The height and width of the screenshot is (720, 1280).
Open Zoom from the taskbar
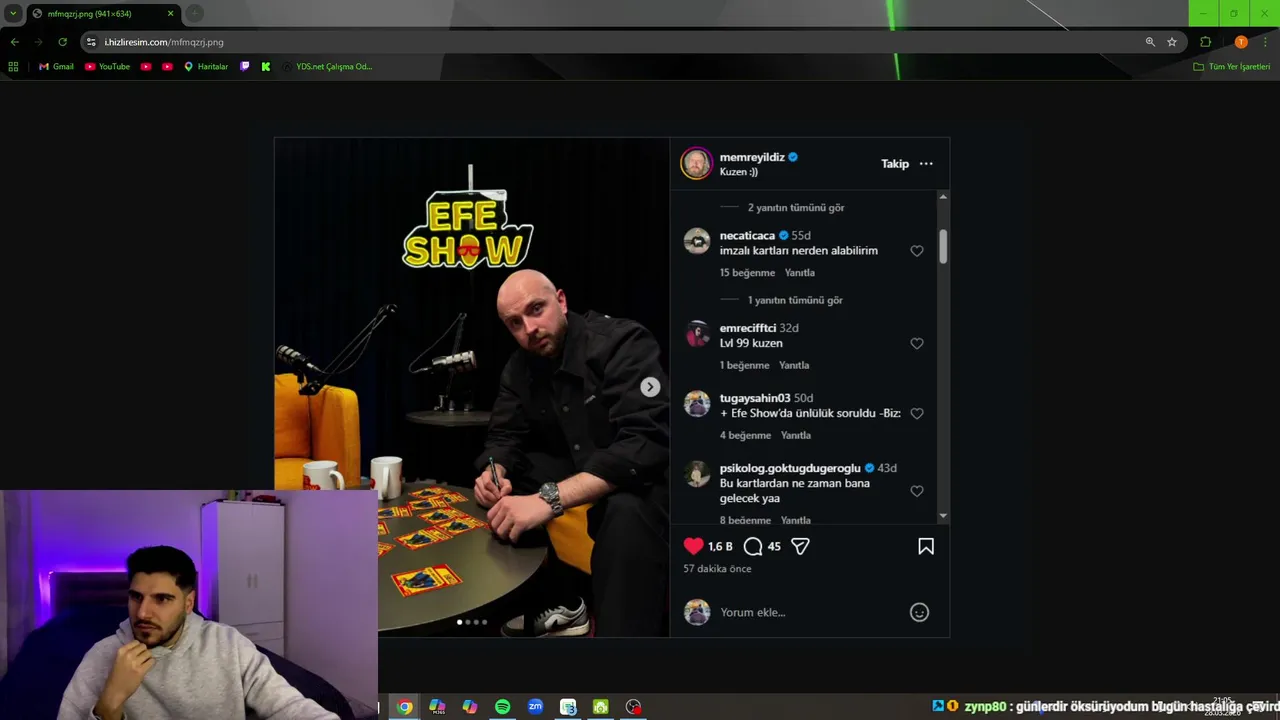click(535, 707)
